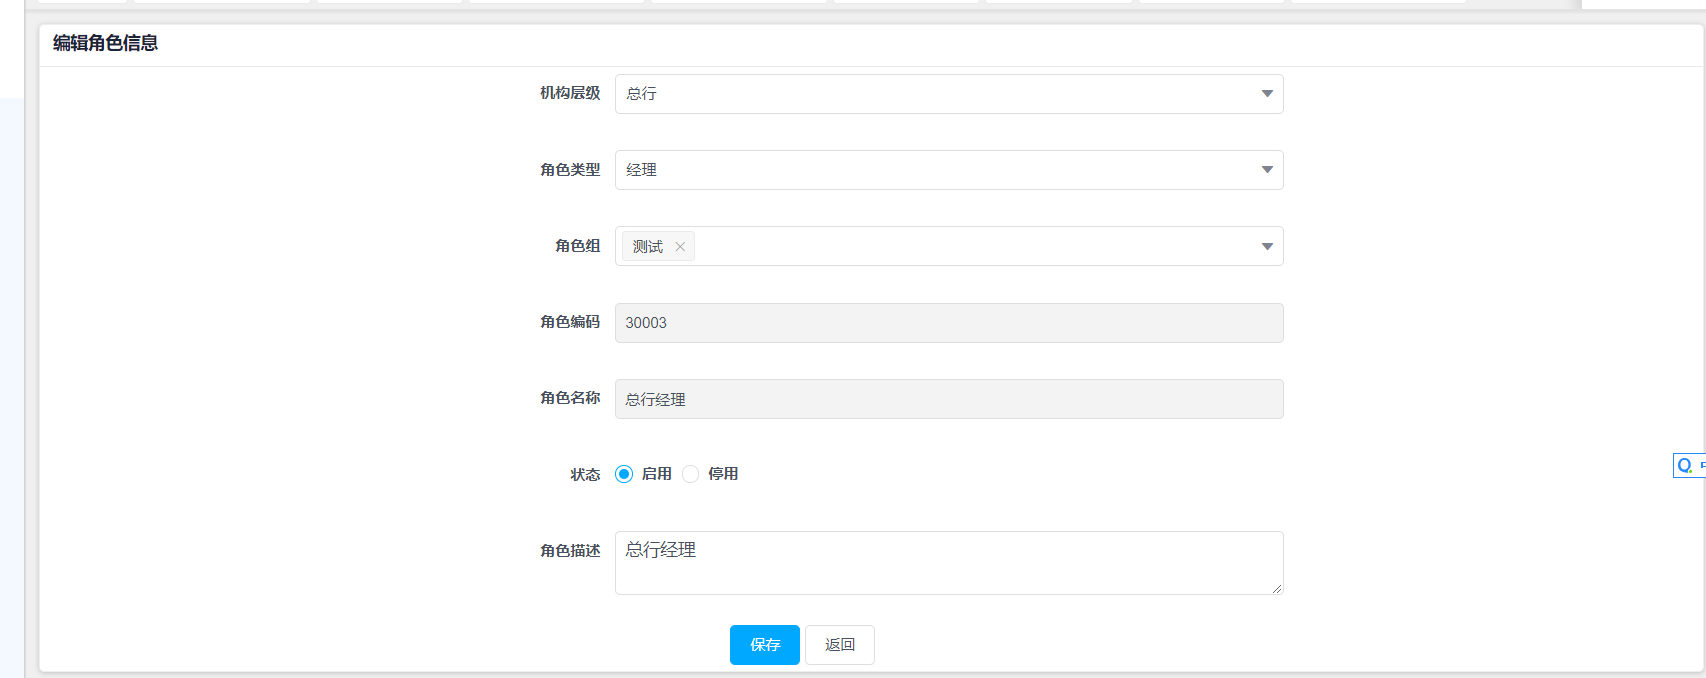Select the 启用 status radio button

point(624,474)
